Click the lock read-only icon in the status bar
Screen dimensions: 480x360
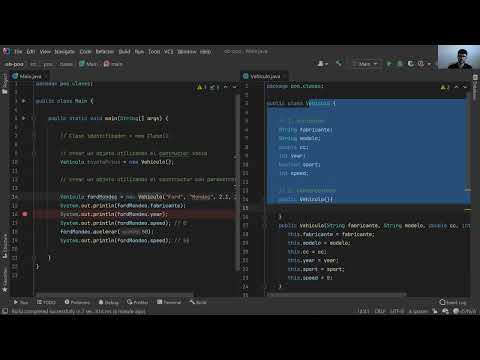tap(435, 311)
